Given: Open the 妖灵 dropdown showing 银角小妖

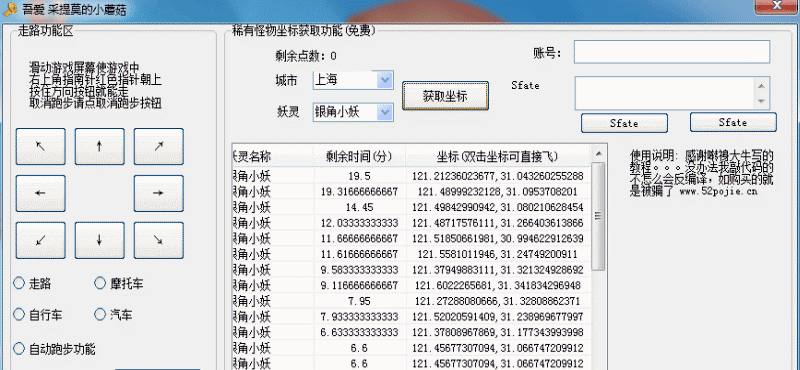Looking at the screenshot, I should (353, 112).
